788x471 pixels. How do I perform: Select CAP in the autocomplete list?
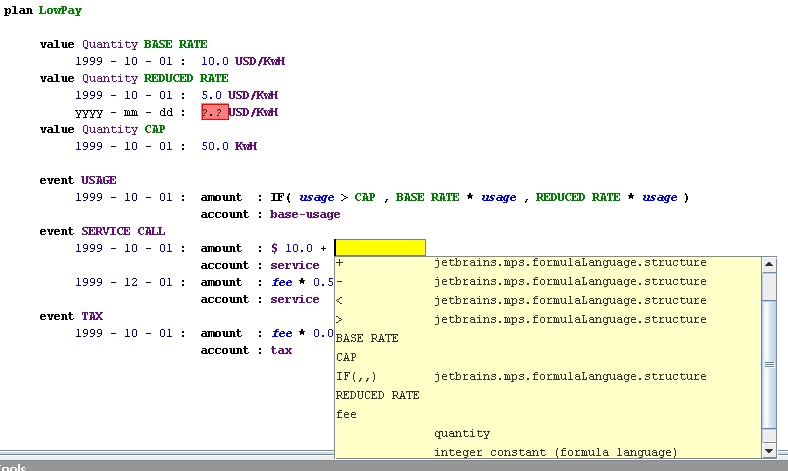tap(346, 358)
